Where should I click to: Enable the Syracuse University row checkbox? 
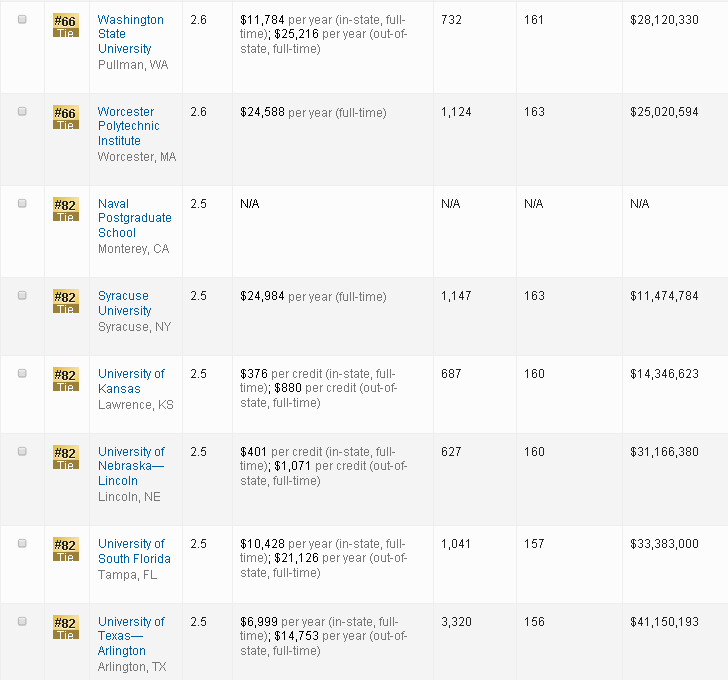point(23,296)
